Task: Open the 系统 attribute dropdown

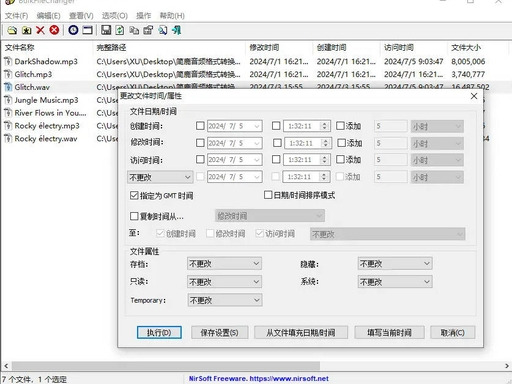Action: pos(395,282)
